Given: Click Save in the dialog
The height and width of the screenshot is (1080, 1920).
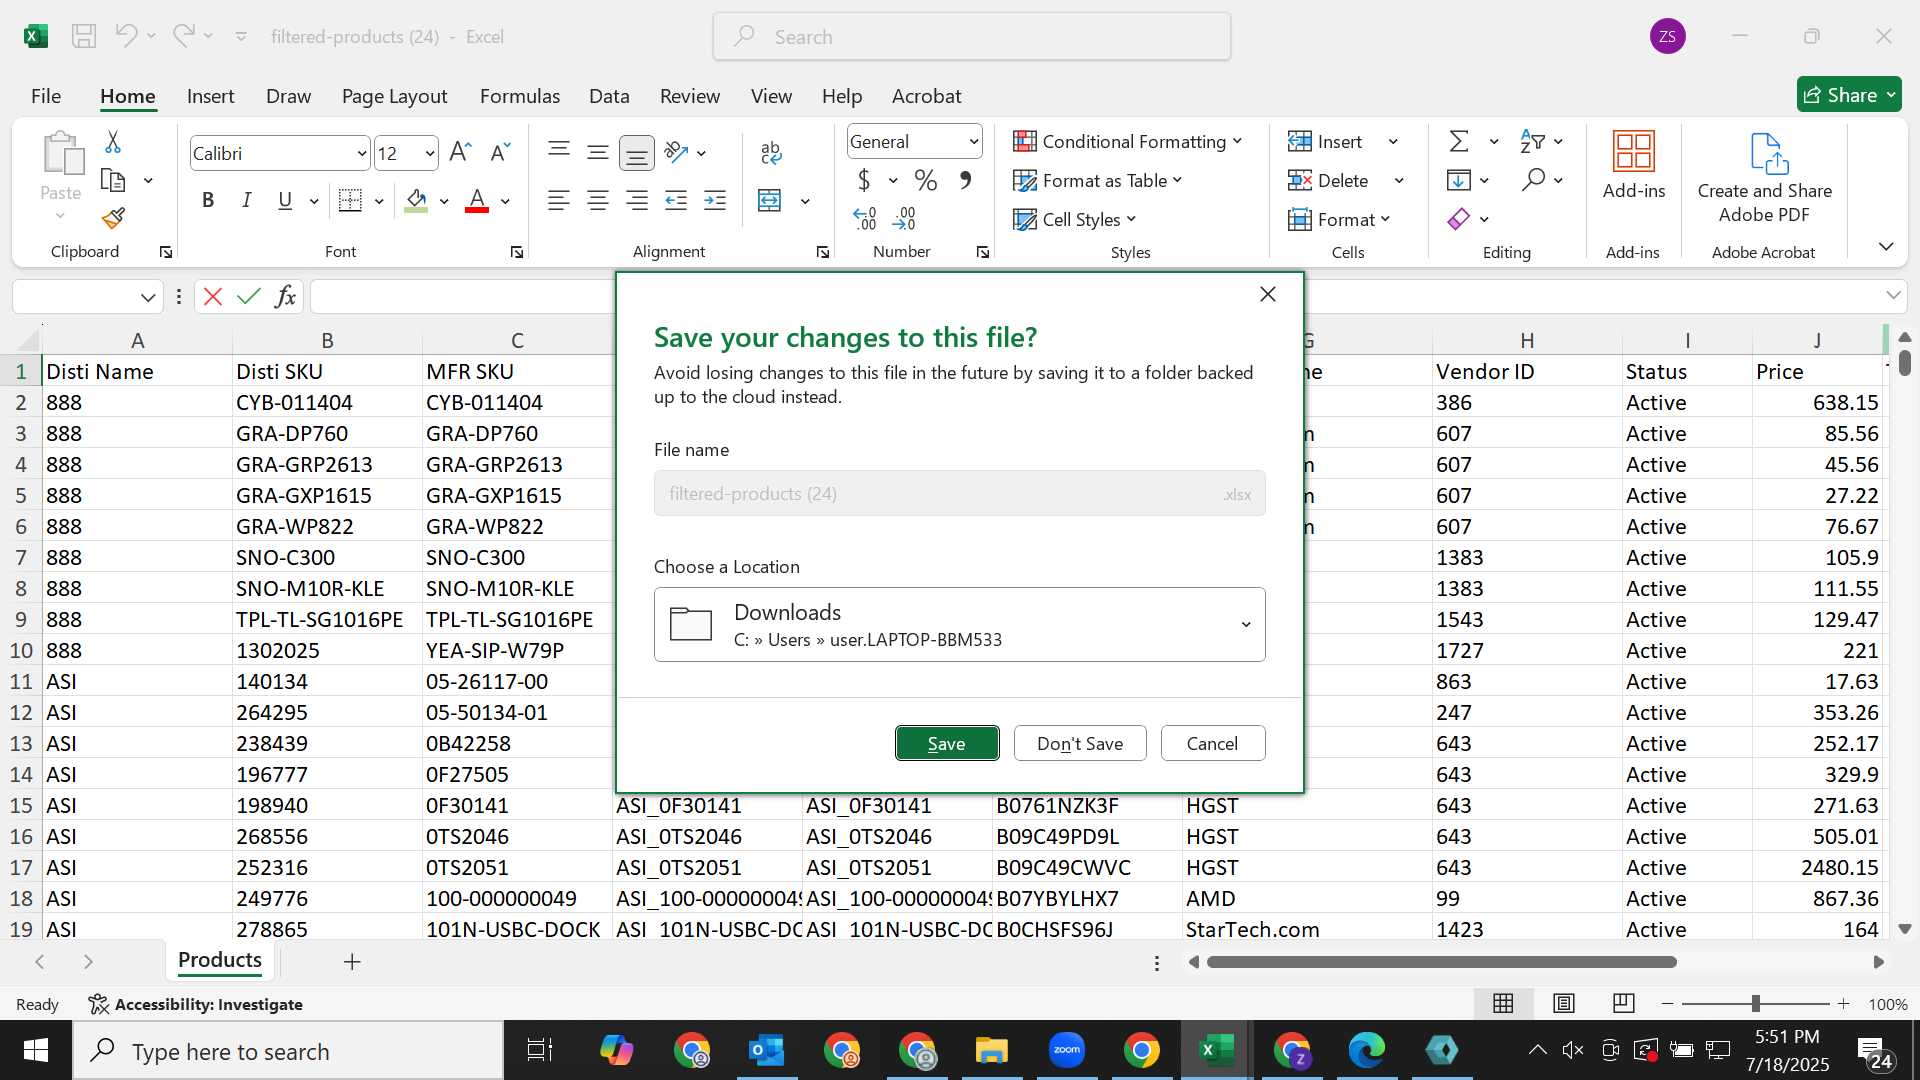Looking at the screenshot, I should click(947, 743).
